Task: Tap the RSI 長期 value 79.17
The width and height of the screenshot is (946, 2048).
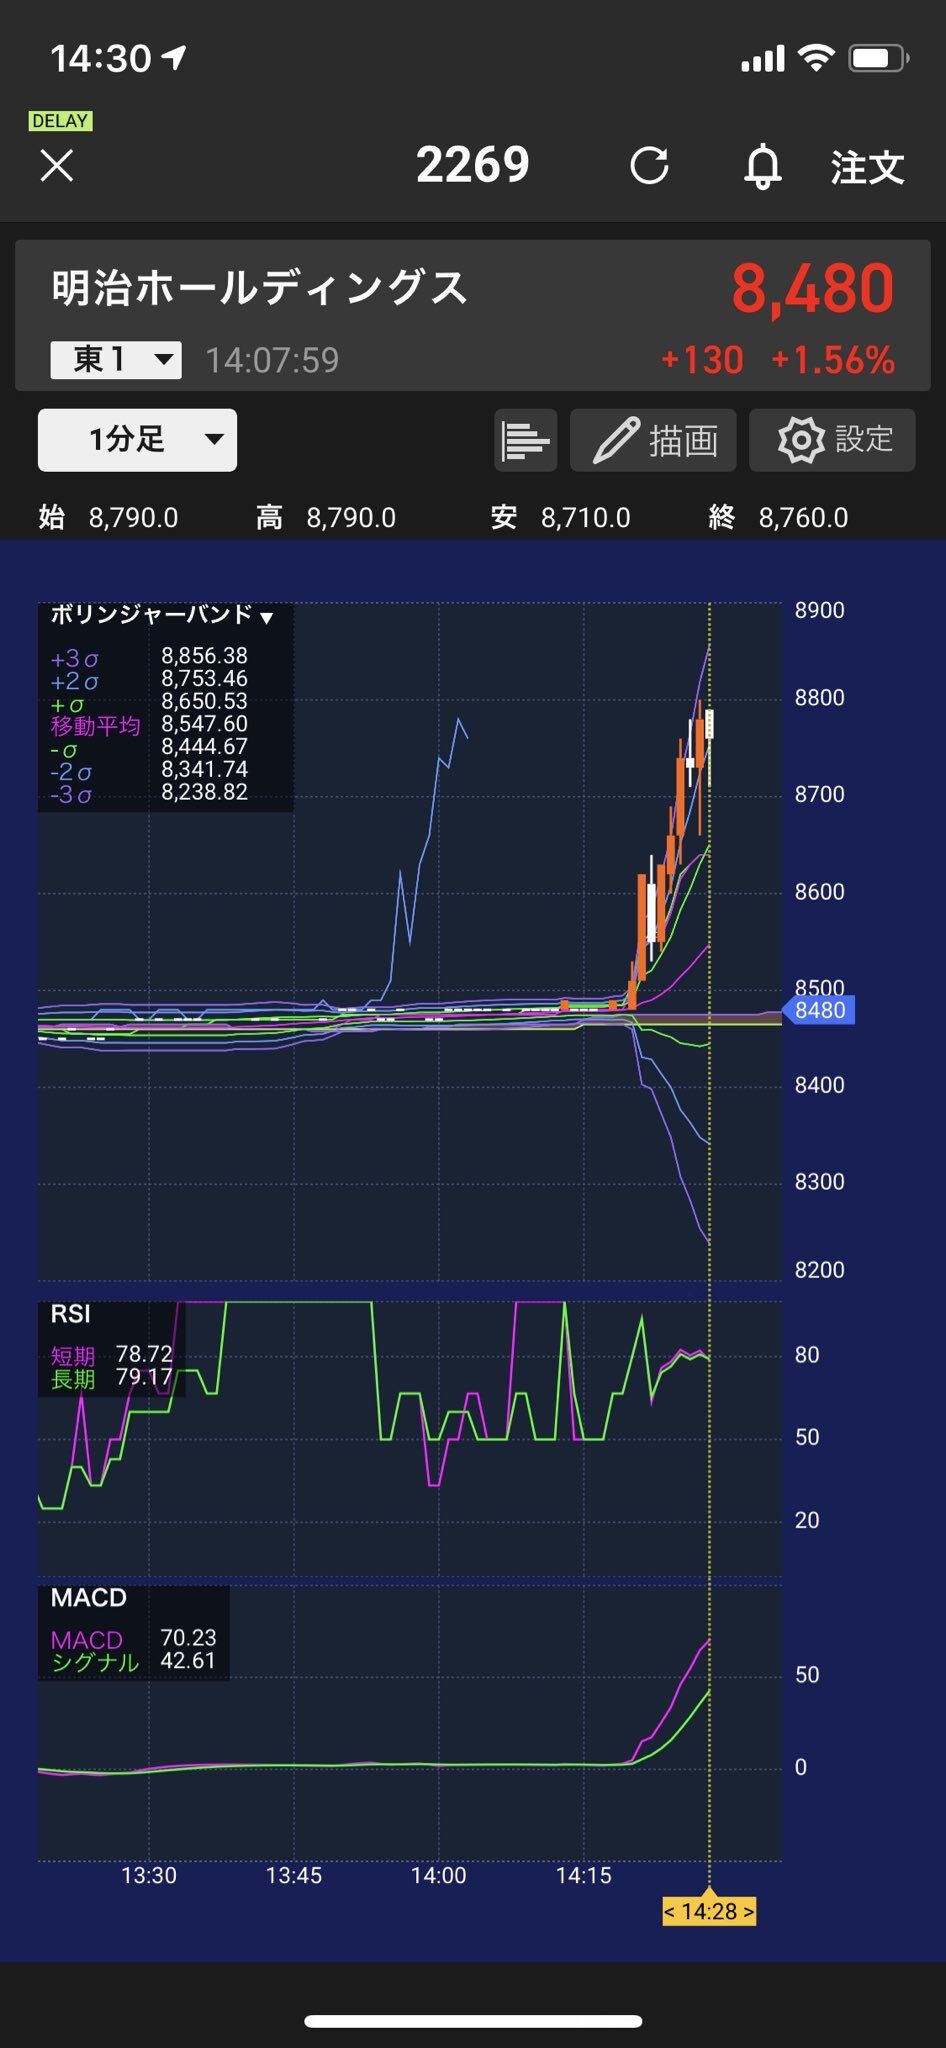Action: (x=144, y=1377)
